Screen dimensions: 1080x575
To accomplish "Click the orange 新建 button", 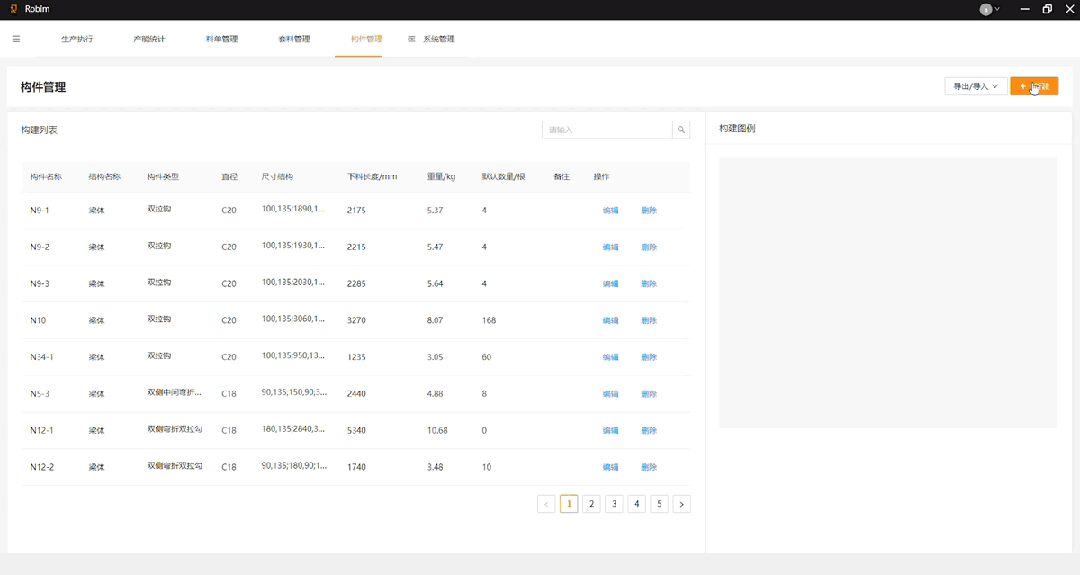I will click(x=1034, y=86).
